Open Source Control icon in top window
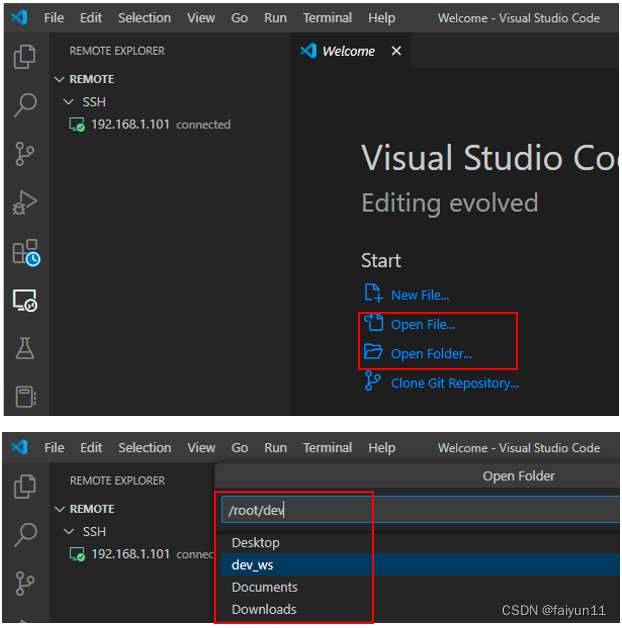This screenshot has width=622, height=628. pyautogui.click(x=24, y=154)
